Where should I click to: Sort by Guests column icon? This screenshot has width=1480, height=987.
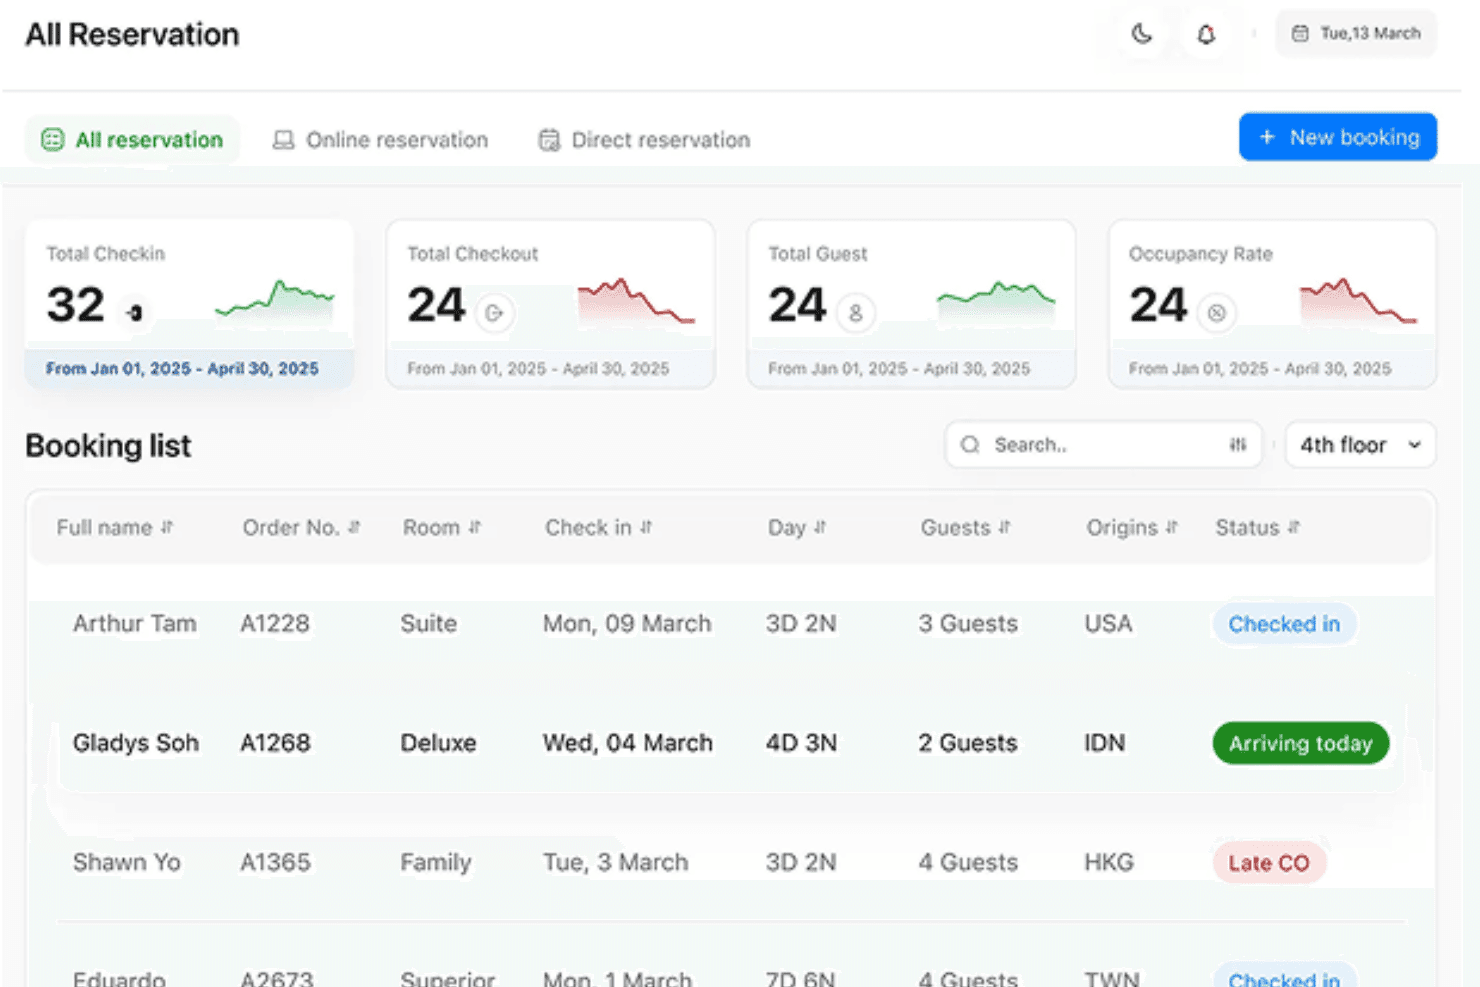[1004, 527]
